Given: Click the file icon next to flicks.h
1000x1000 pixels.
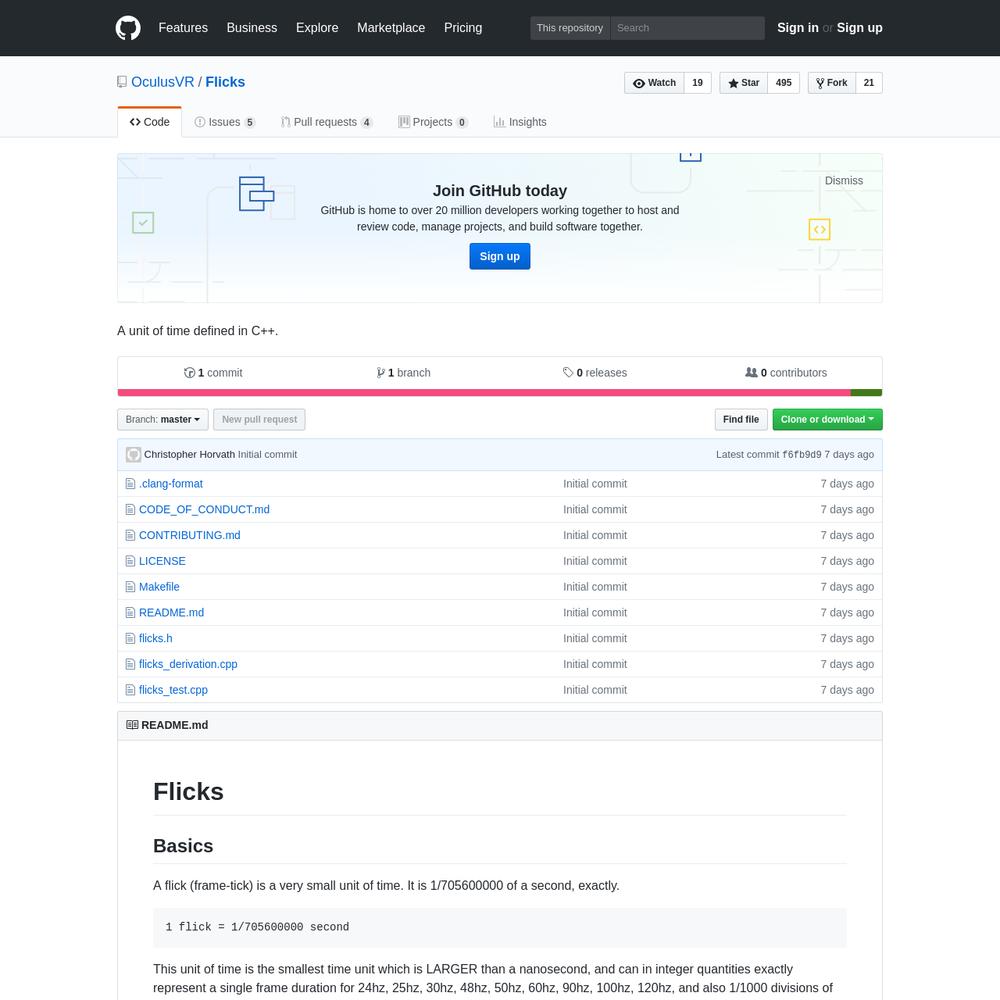Looking at the screenshot, I should pyautogui.click(x=130, y=638).
